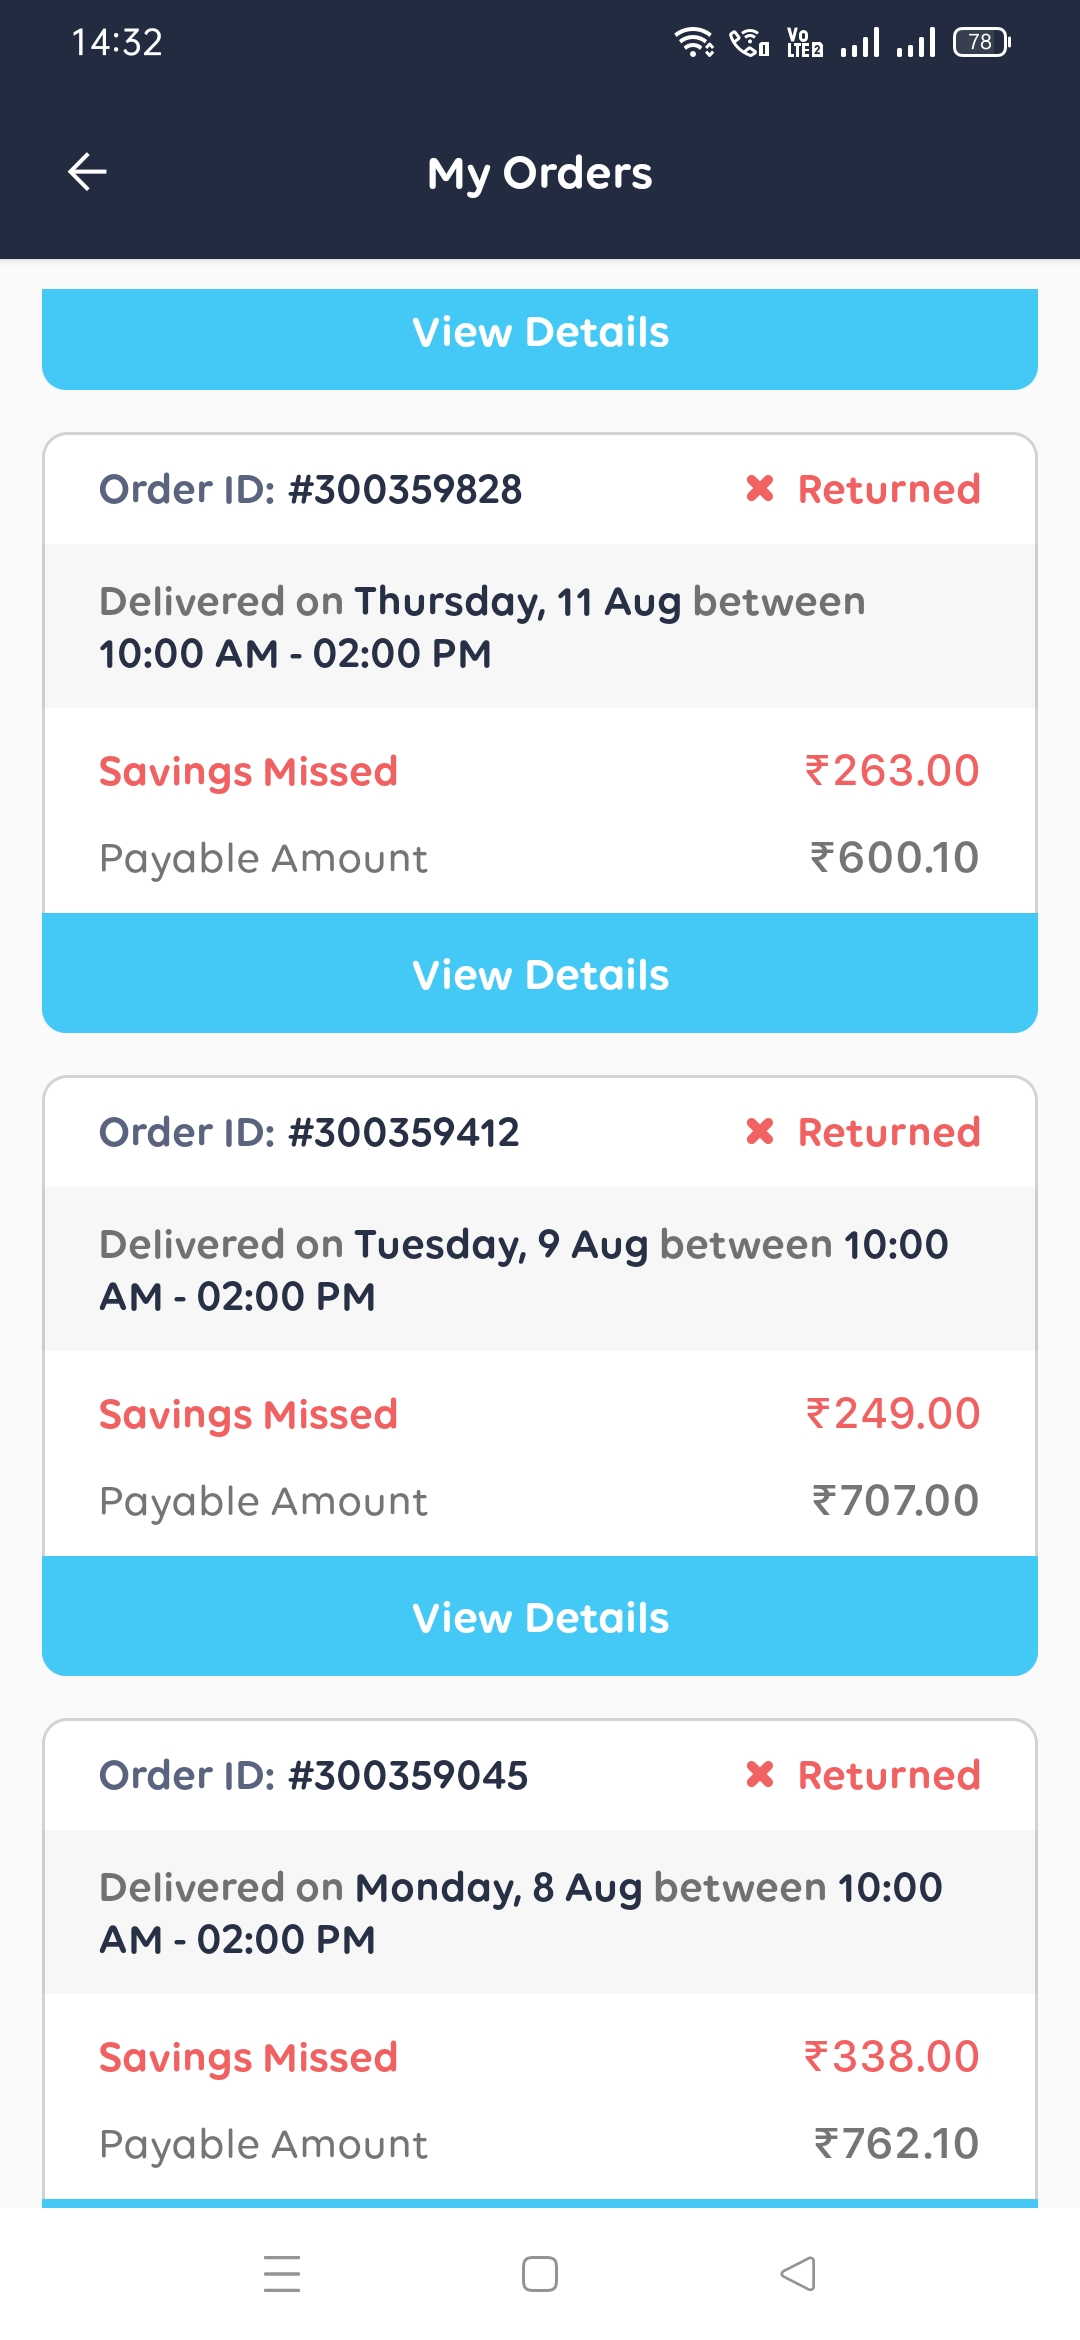Image resolution: width=1080 pixels, height=2340 pixels.
Task: Tap red X icon on order #300359045
Action: (760, 1775)
